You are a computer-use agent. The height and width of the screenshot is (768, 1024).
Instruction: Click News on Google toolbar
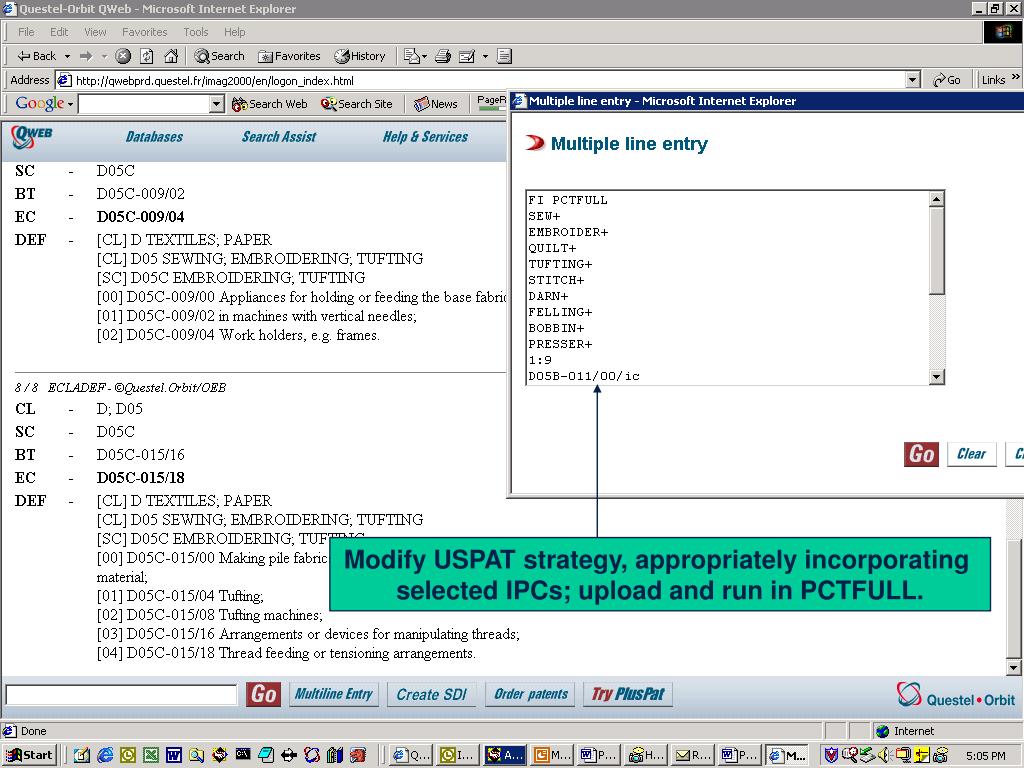click(436, 104)
